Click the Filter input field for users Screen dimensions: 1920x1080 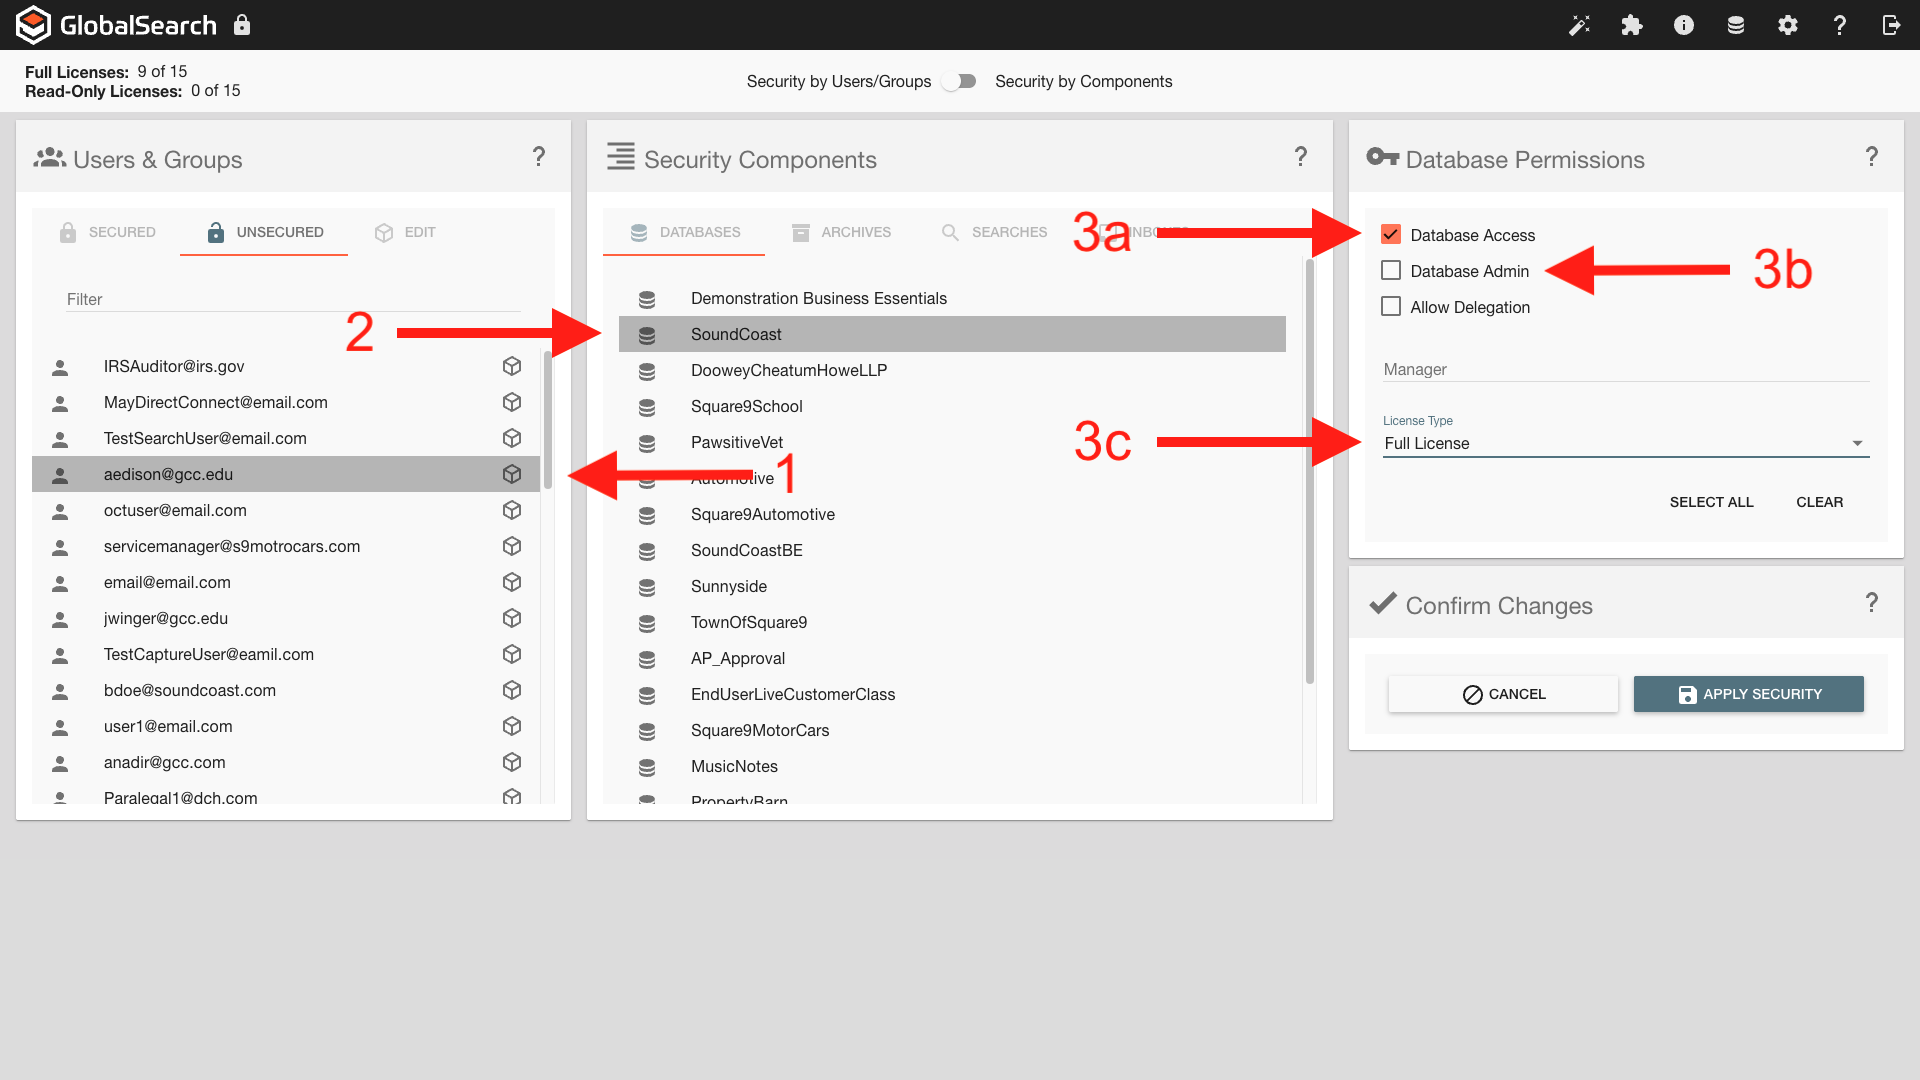pos(293,299)
